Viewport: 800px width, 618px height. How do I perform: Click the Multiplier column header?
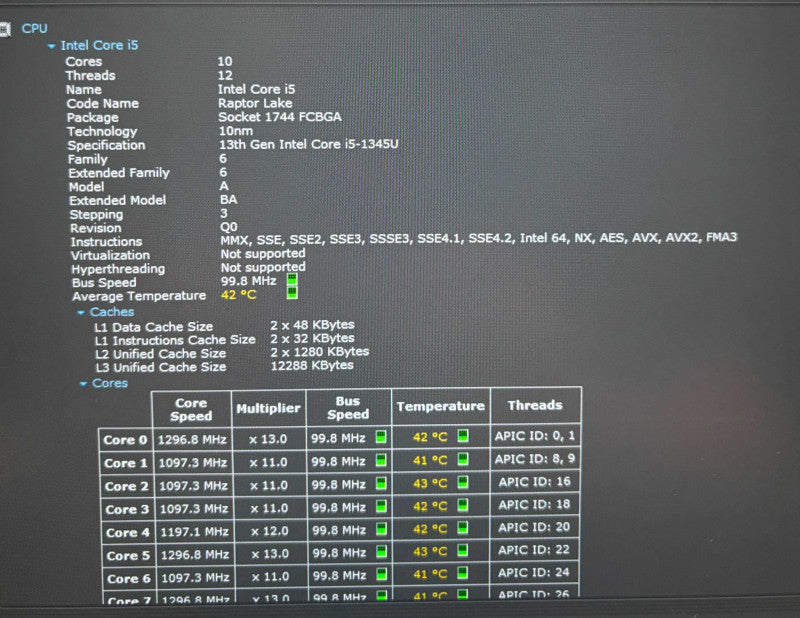[x=268, y=408]
